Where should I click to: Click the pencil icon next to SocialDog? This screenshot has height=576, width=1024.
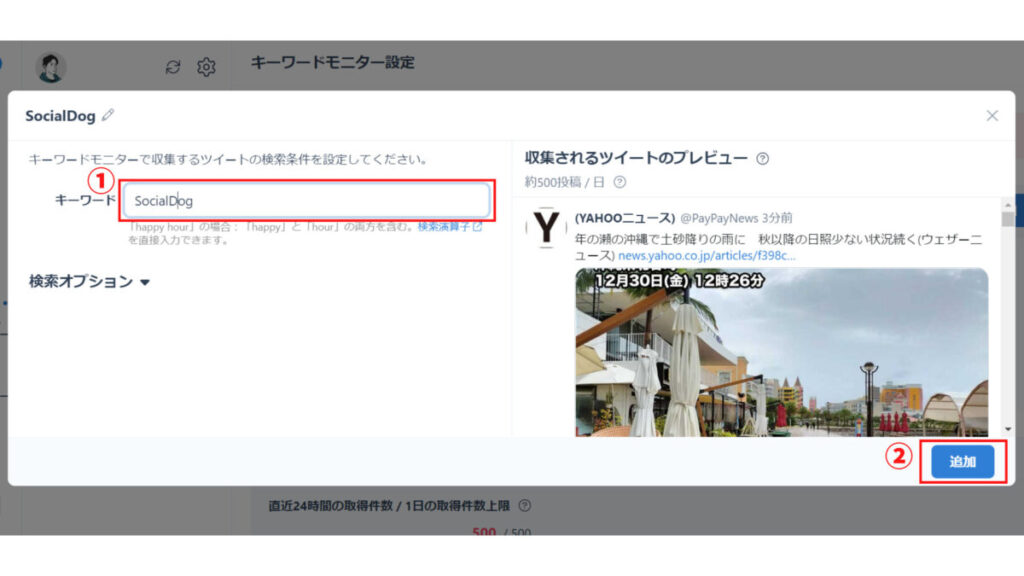(108, 116)
